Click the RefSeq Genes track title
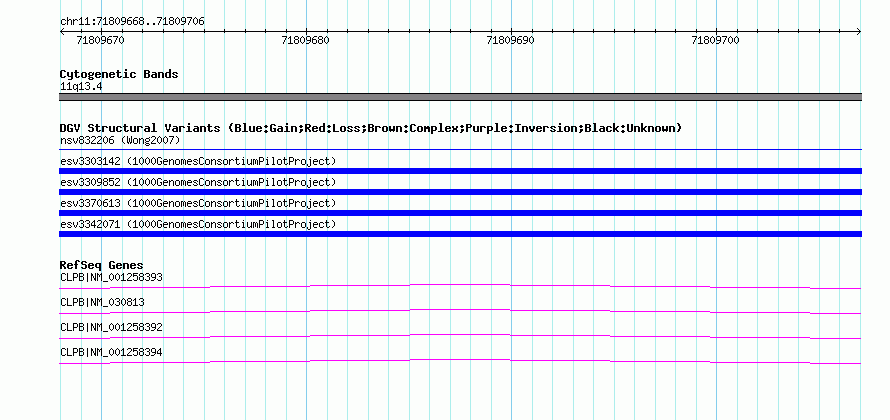Image resolution: width=890 pixels, height=420 pixels. click(102, 265)
